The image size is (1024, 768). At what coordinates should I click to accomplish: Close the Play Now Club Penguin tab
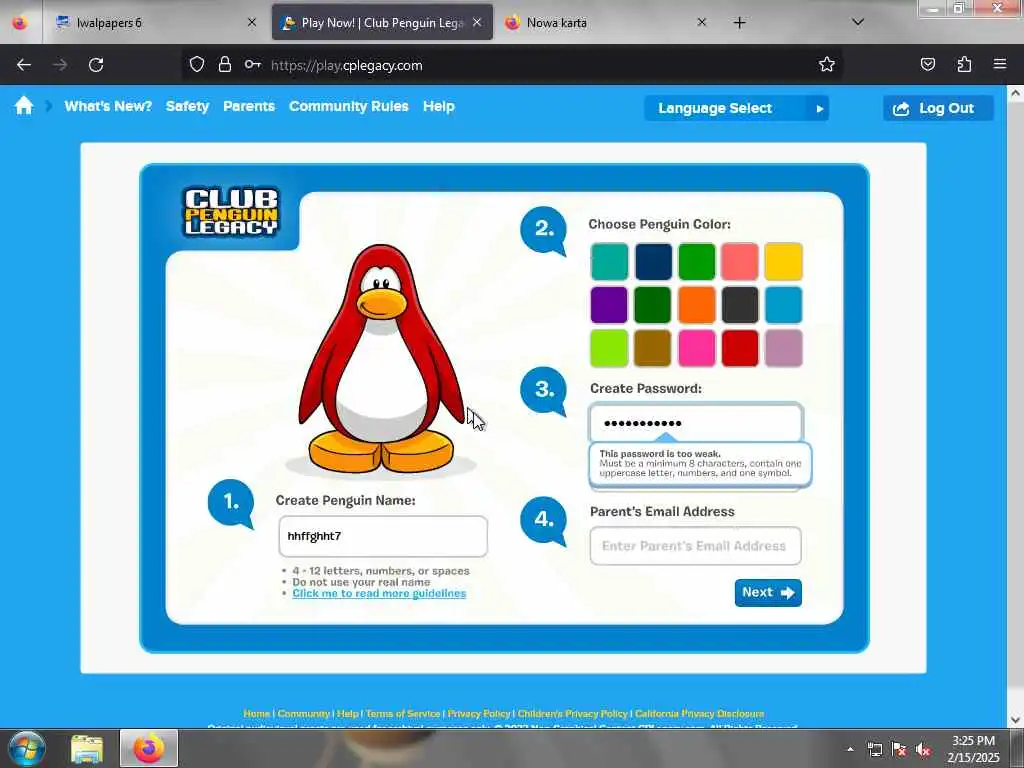477,22
